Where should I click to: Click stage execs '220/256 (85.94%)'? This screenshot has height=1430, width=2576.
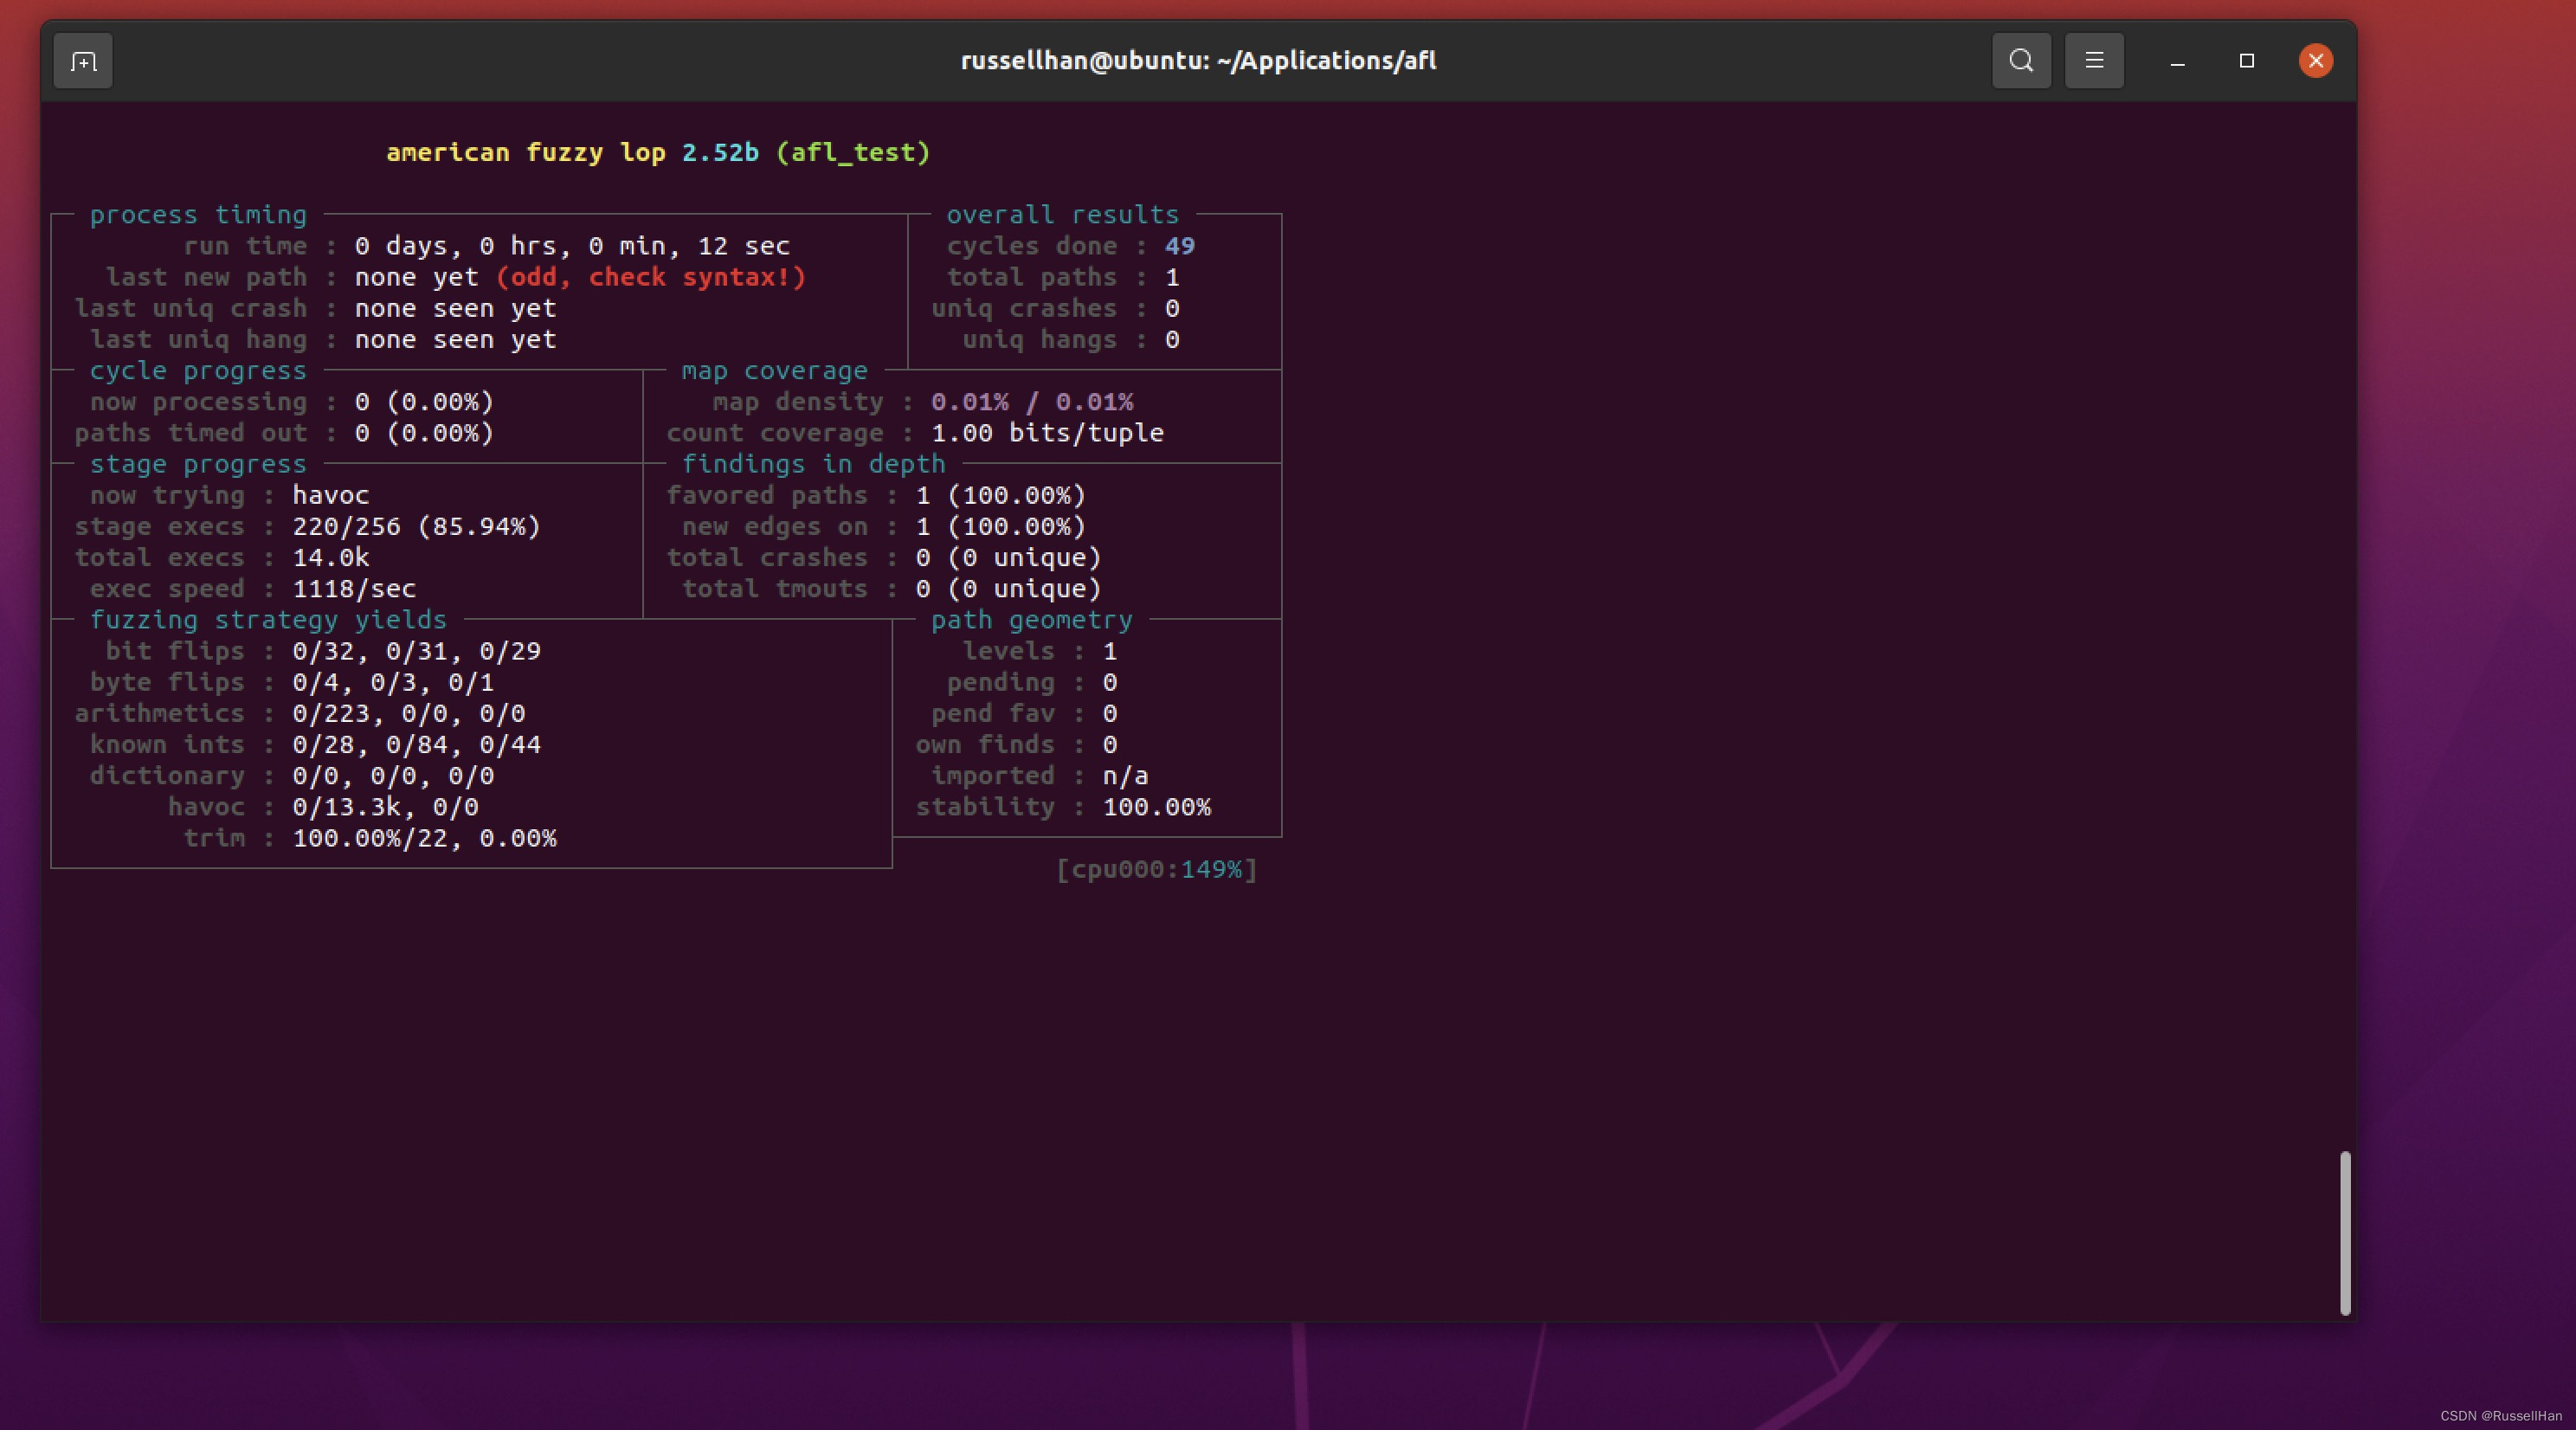click(x=416, y=526)
